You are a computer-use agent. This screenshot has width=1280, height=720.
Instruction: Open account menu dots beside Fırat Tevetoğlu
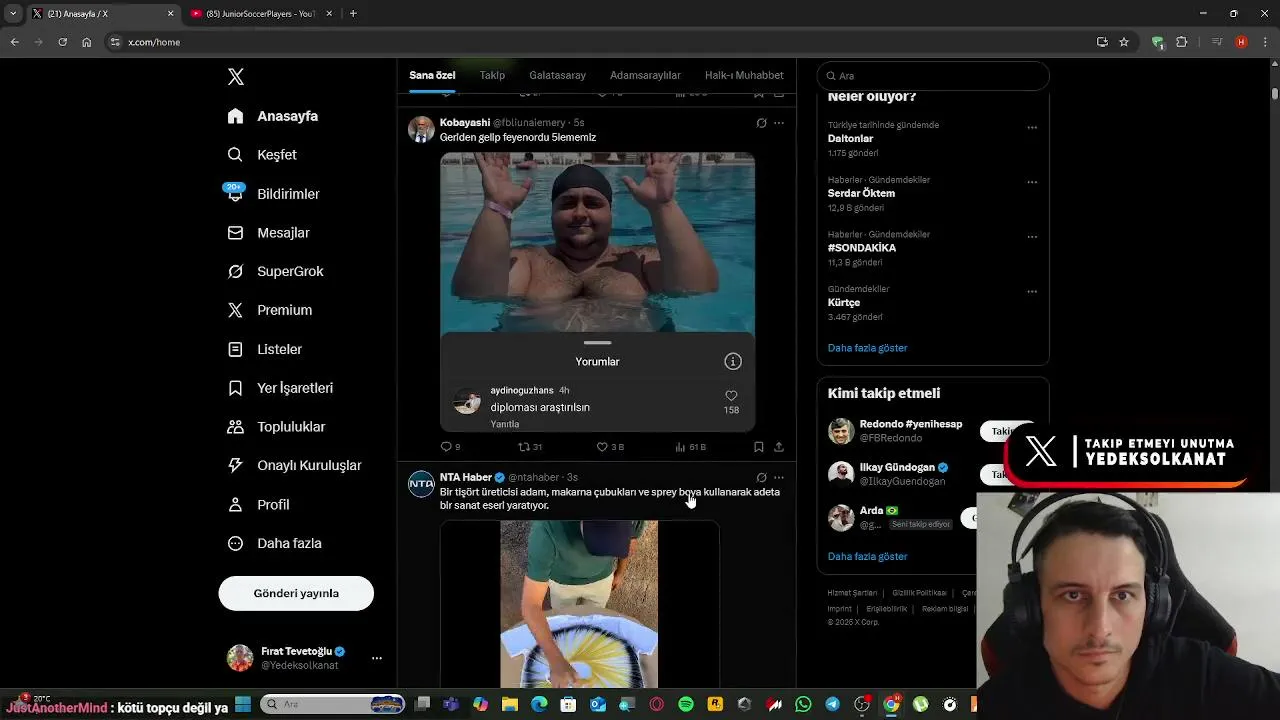click(x=377, y=658)
